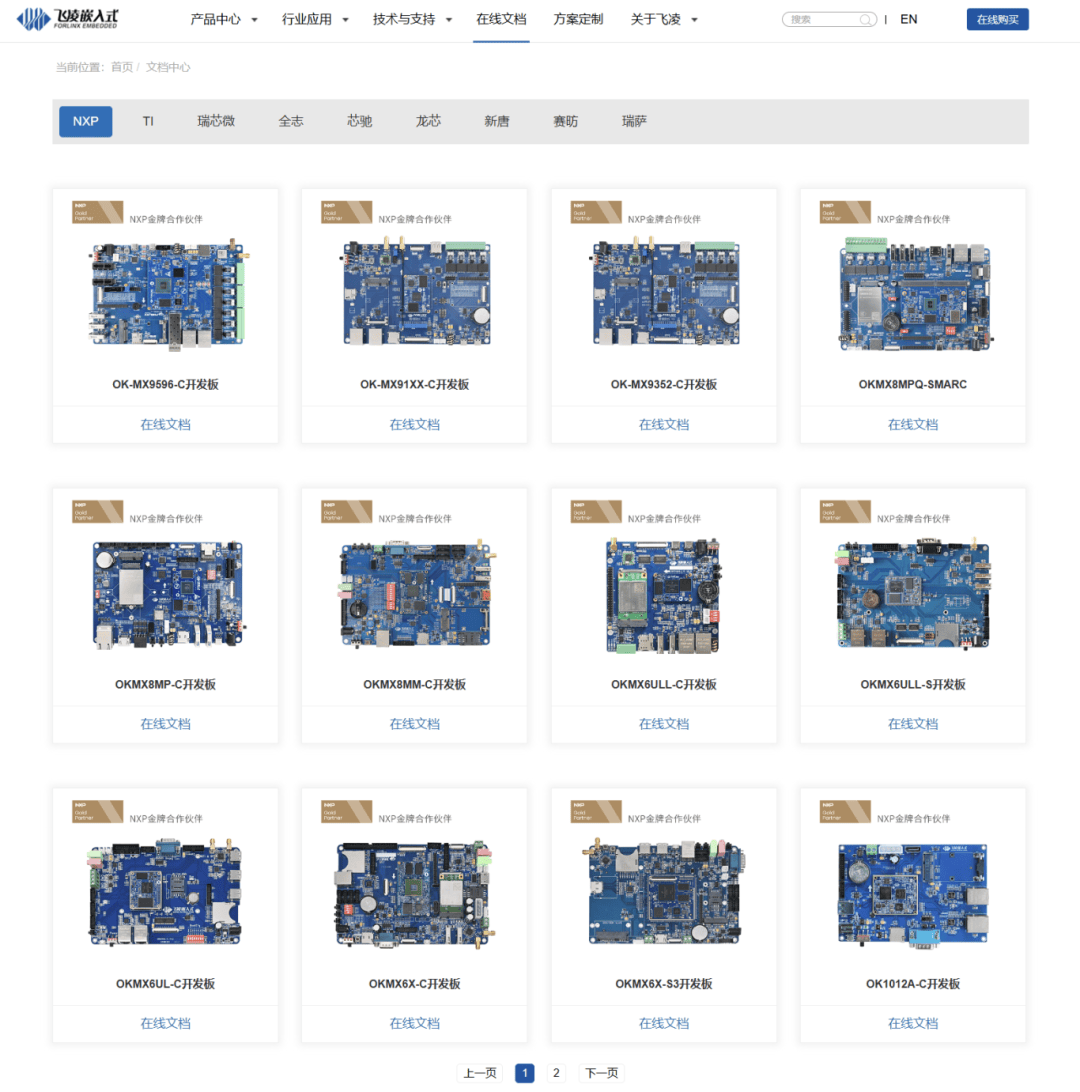The height and width of the screenshot is (1092, 1080).
Task: Click the OKMX6ULL-S board image
Action: [x=913, y=593]
